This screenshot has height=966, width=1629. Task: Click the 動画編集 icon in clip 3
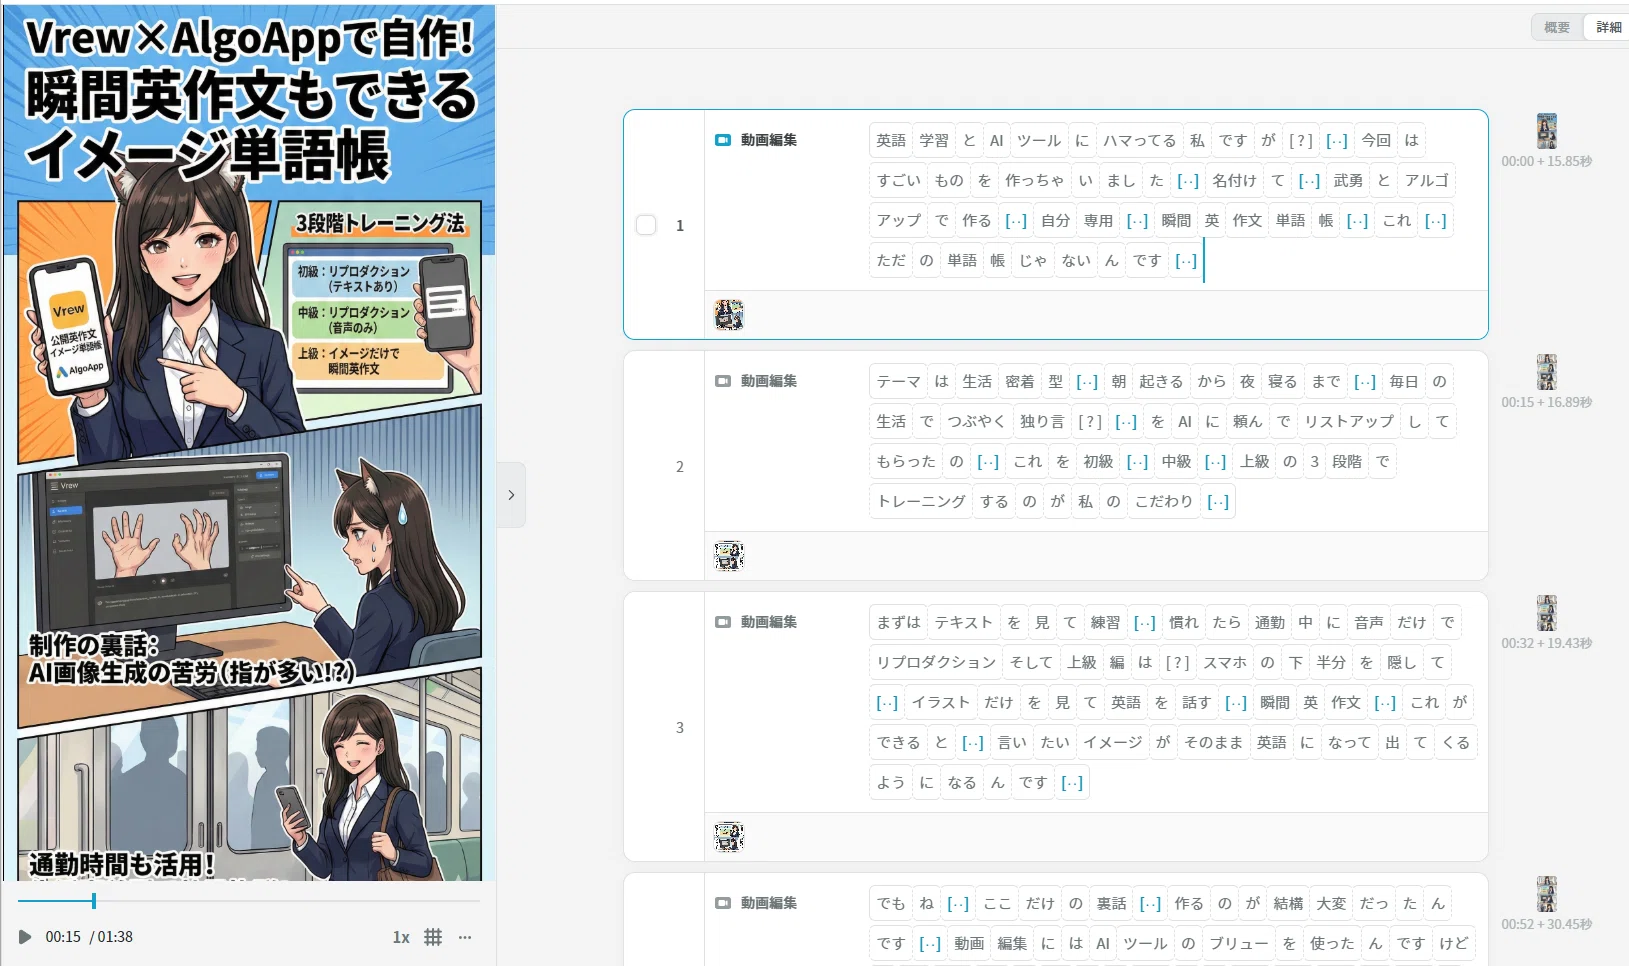pos(723,622)
